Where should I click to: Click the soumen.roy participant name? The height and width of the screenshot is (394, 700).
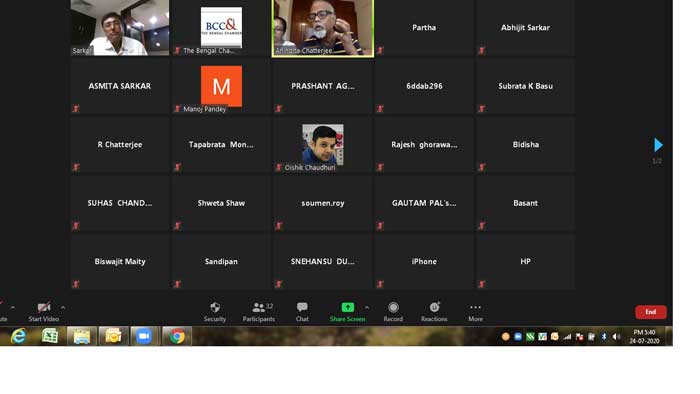pos(323,203)
